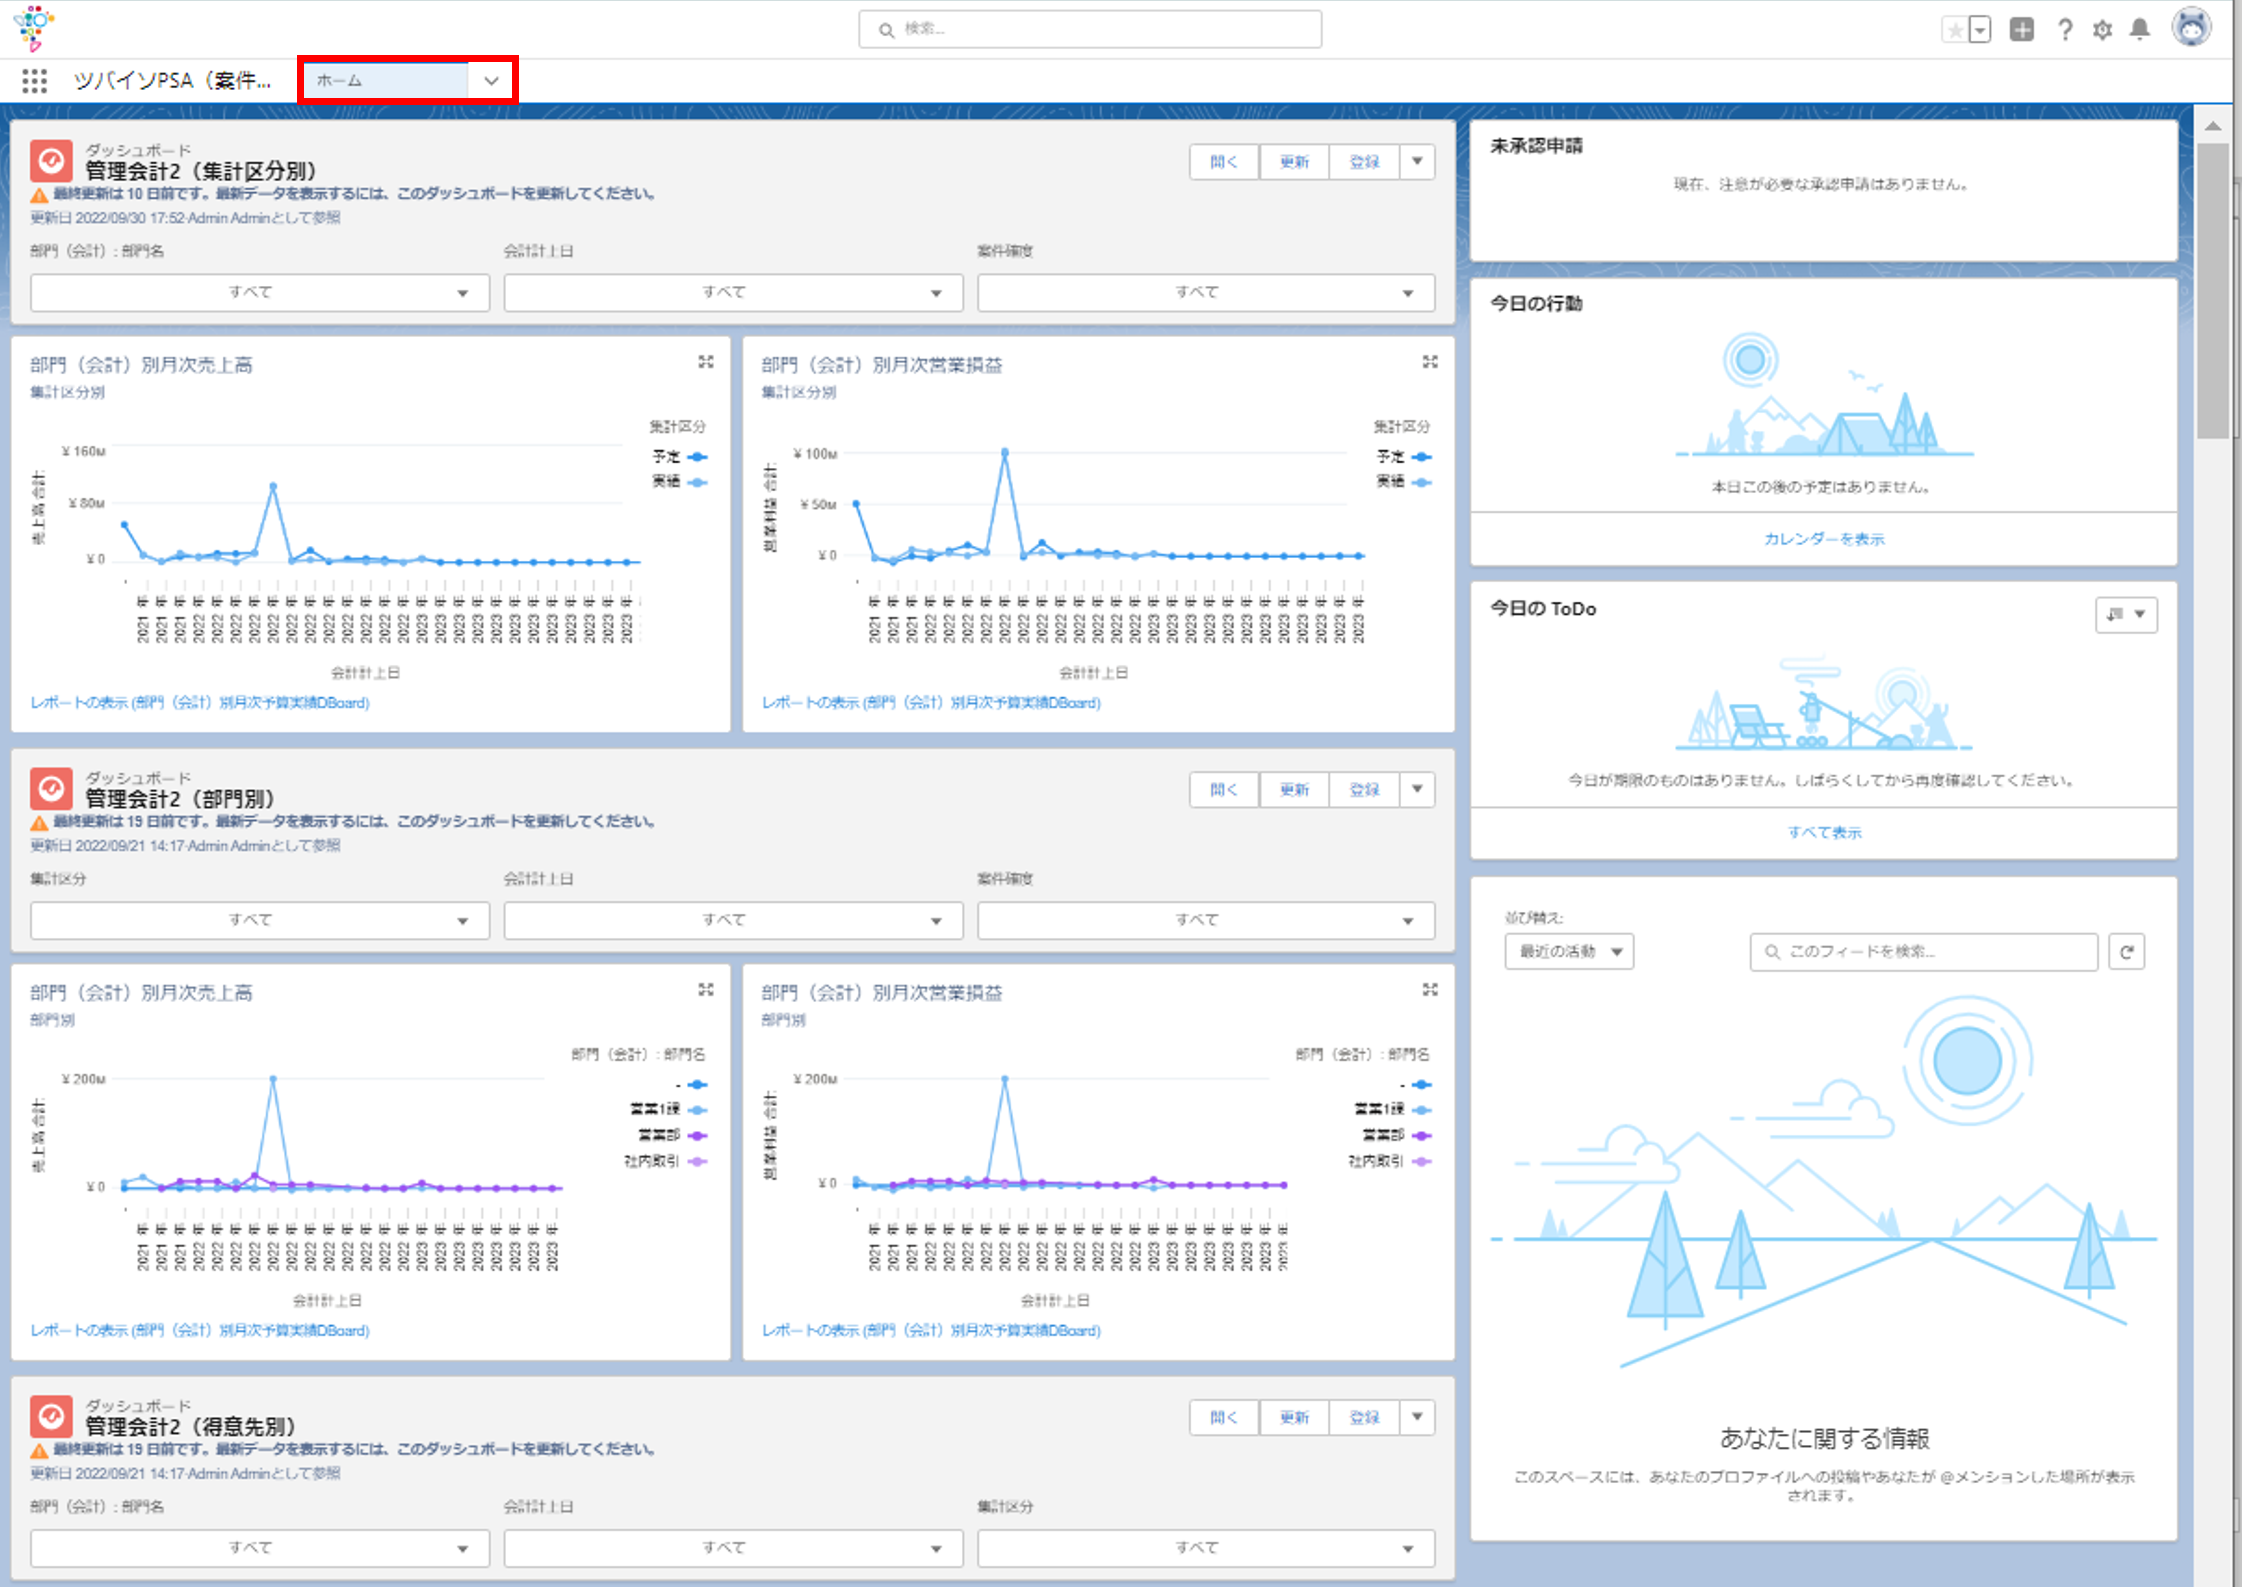The image size is (2242, 1587).
Task: Select the ホーム tab
Action: point(386,80)
